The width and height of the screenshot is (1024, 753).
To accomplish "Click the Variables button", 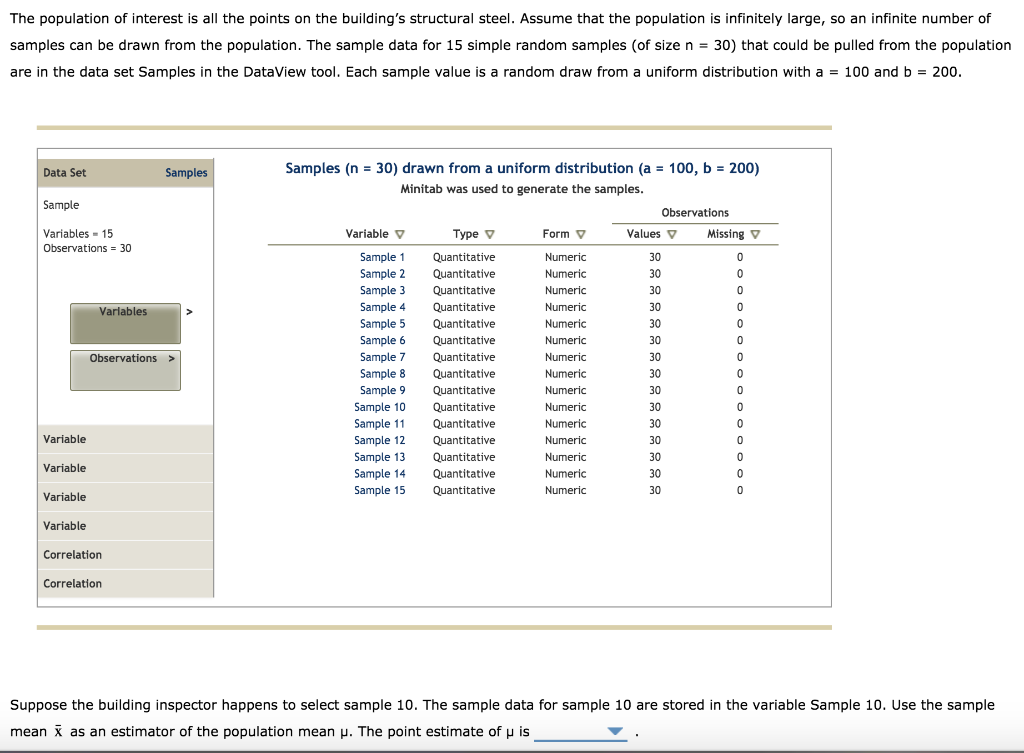I will click(125, 323).
